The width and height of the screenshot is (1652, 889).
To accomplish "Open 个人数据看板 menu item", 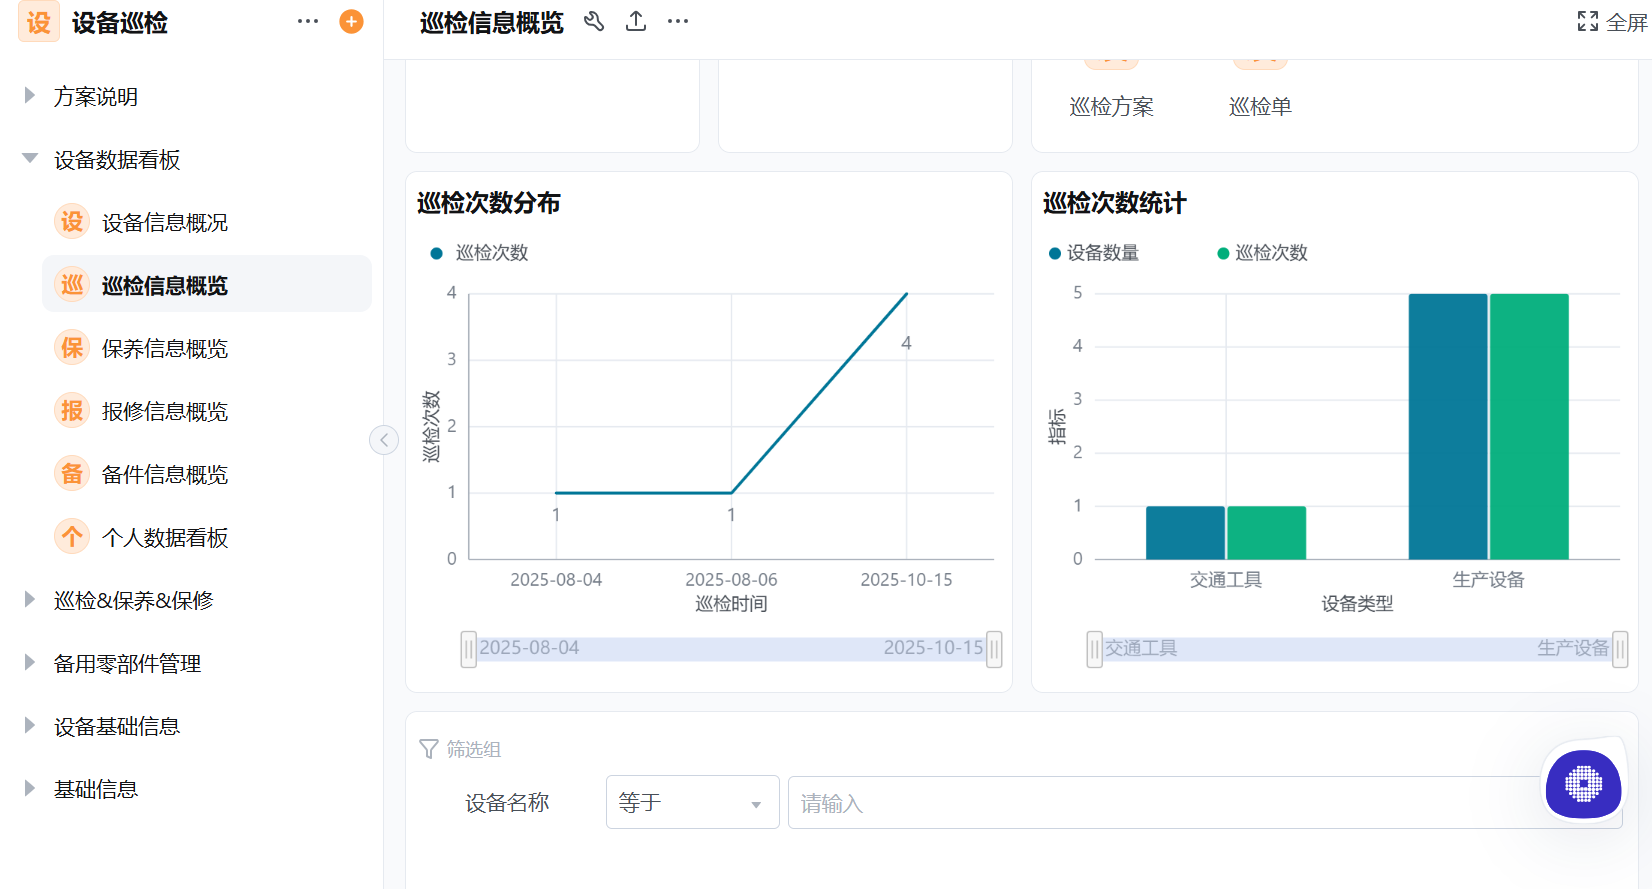I will [x=207, y=537].
